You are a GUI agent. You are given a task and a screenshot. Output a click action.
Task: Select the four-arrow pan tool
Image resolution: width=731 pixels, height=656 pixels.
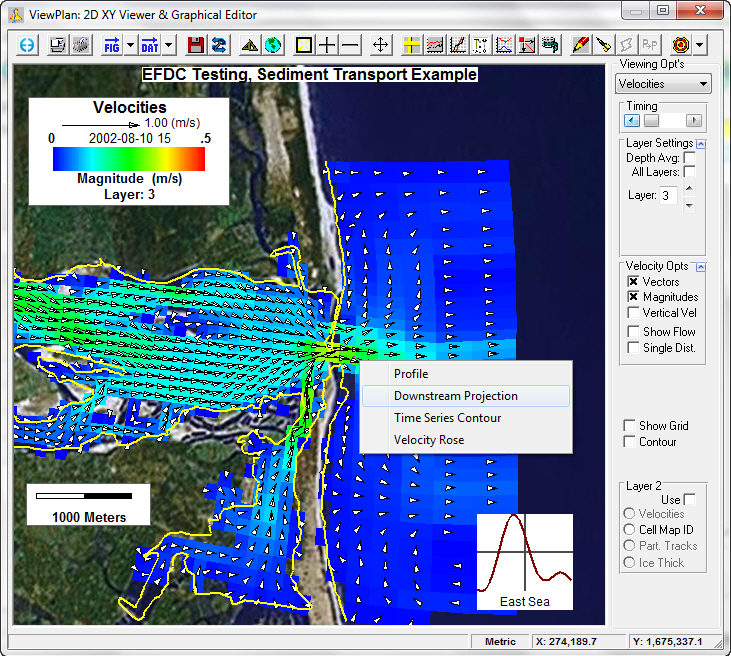(x=380, y=45)
